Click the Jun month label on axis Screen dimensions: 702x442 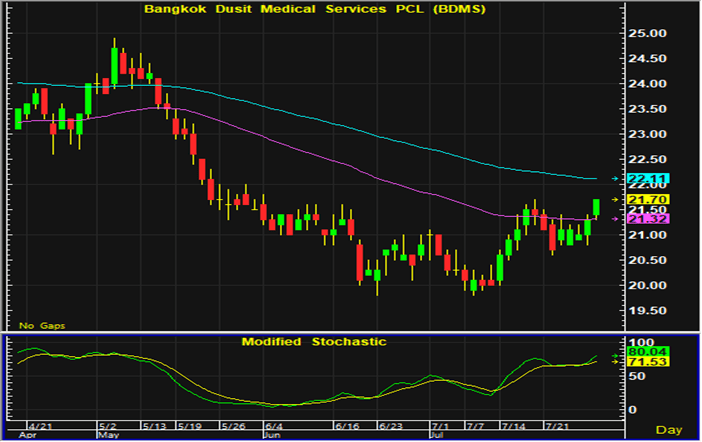point(271,436)
